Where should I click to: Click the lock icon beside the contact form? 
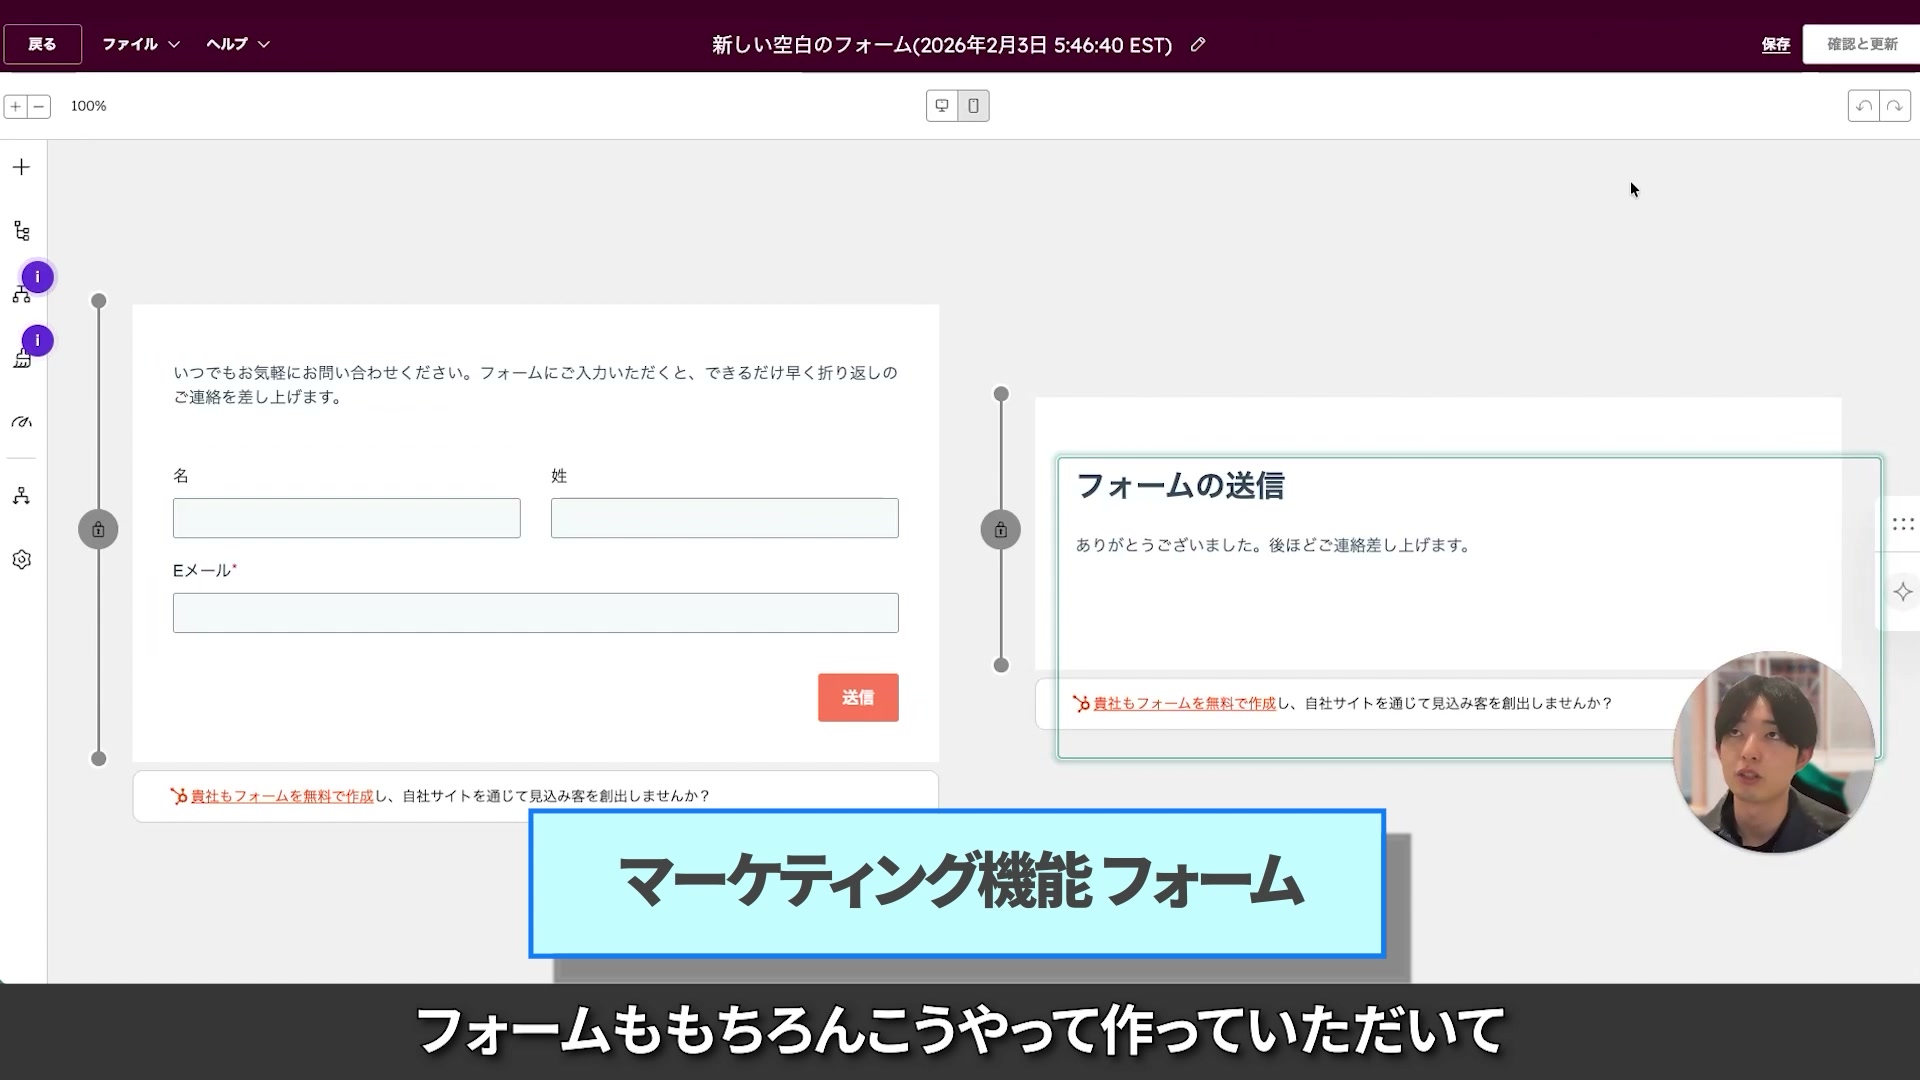coord(98,530)
